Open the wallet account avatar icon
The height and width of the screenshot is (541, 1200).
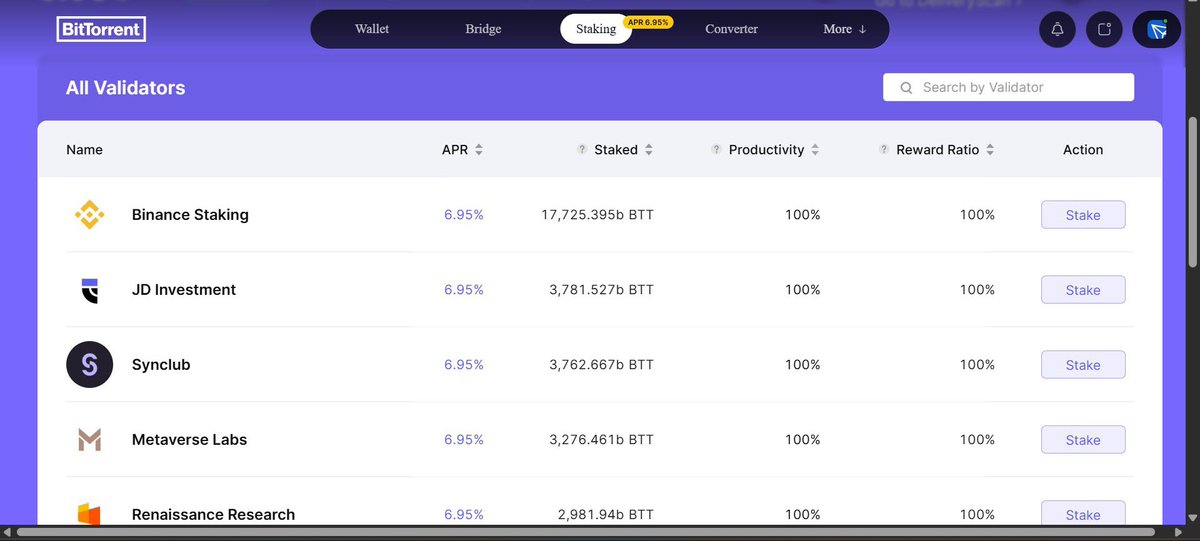(1157, 29)
